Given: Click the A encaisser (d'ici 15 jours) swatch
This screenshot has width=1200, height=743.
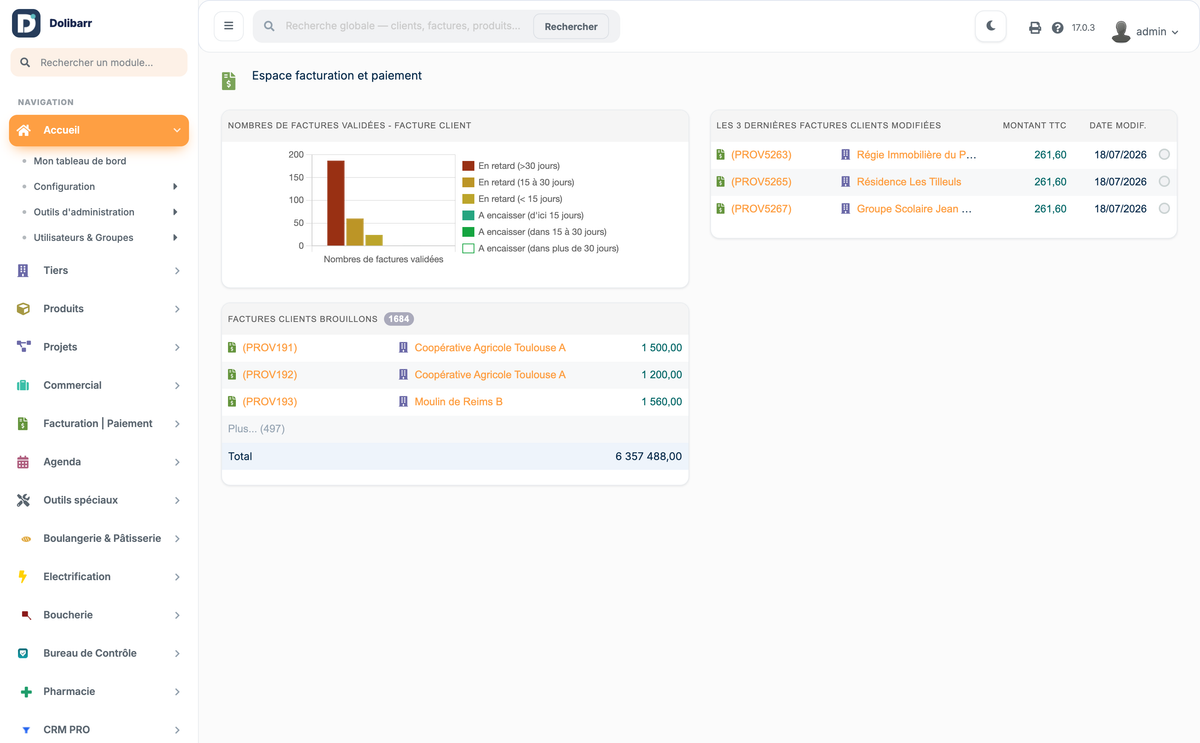Looking at the screenshot, I should click(x=468, y=216).
